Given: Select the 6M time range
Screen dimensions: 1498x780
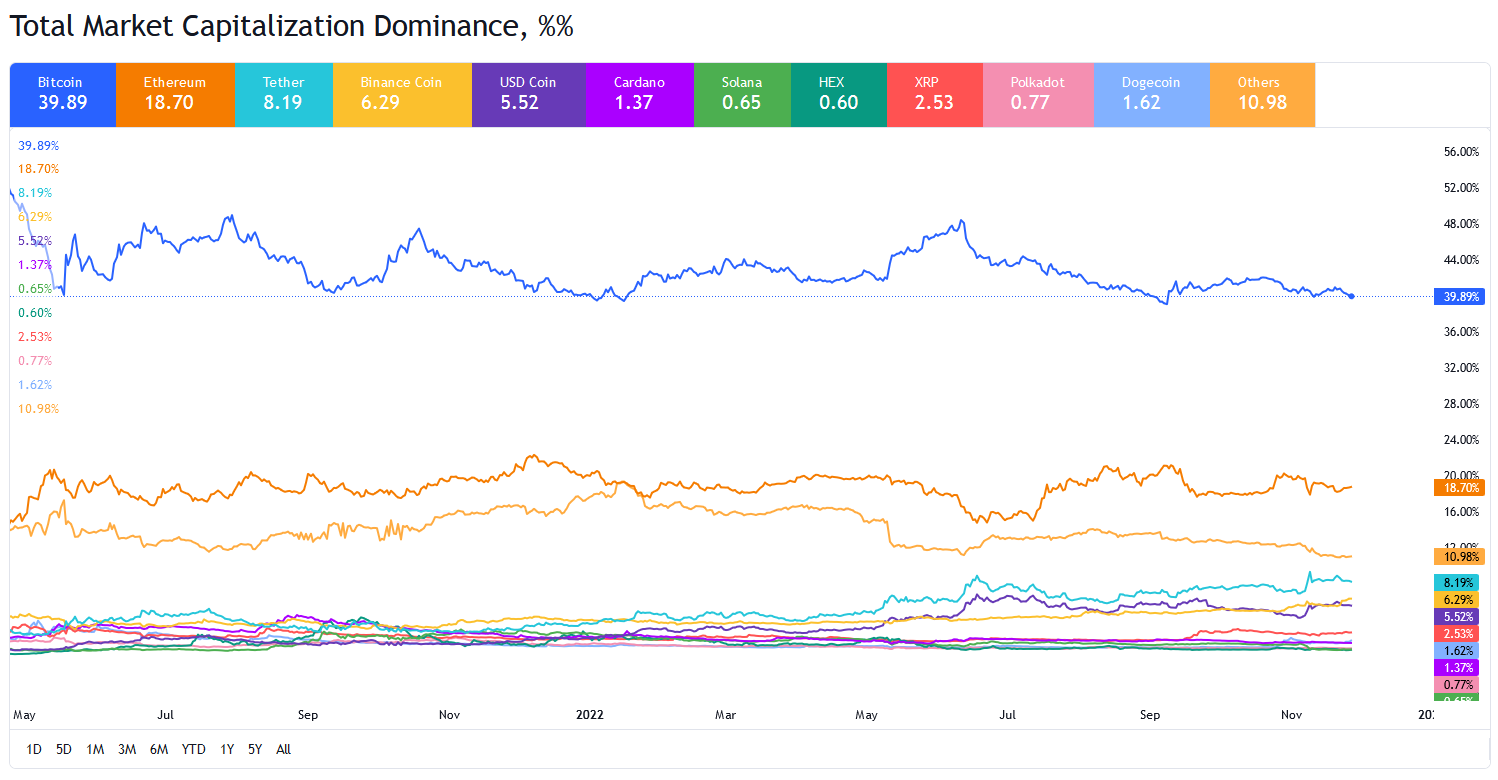Looking at the screenshot, I should [158, 749].
